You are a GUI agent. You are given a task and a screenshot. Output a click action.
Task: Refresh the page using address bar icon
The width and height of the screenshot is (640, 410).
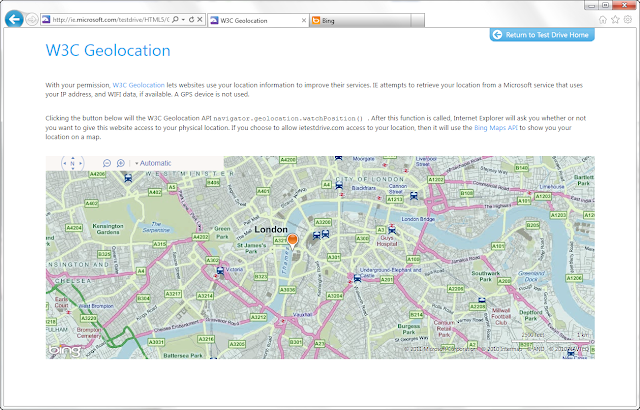pos(191,20)
